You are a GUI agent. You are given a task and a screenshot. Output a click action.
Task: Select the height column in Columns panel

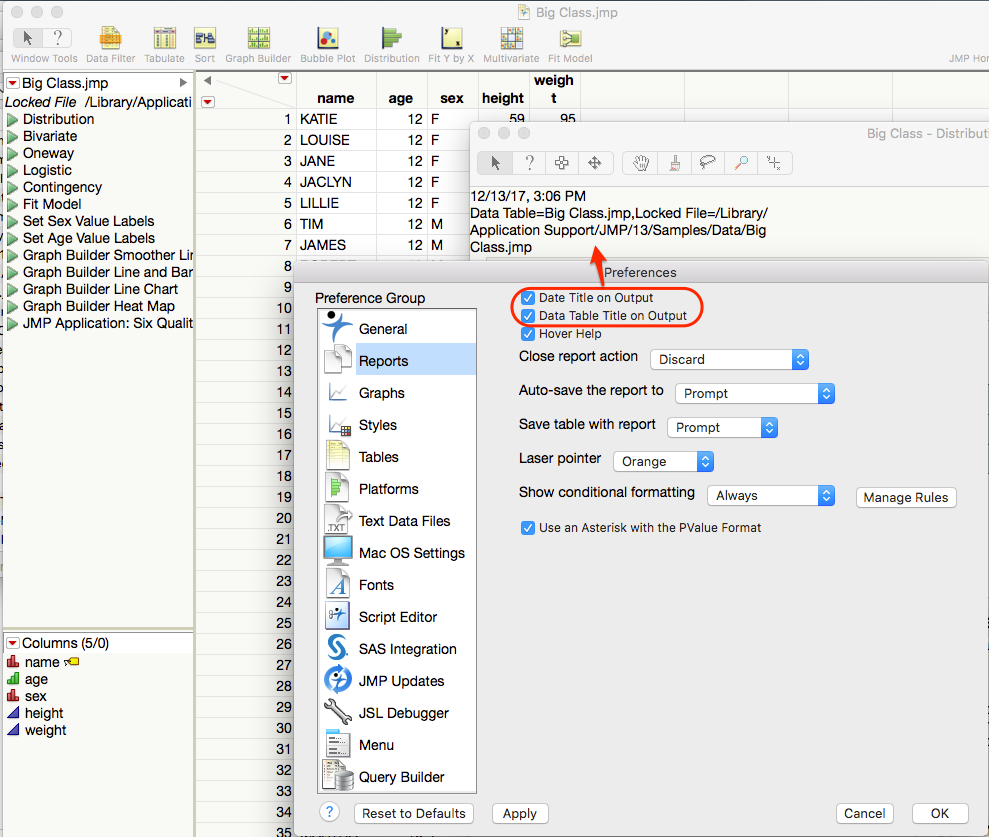tap(44, 713)
